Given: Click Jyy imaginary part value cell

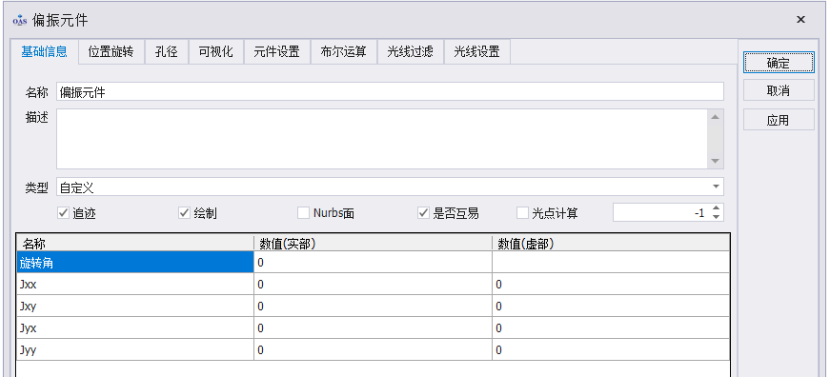Looking at the screenshot, I should tap(611, 350).
